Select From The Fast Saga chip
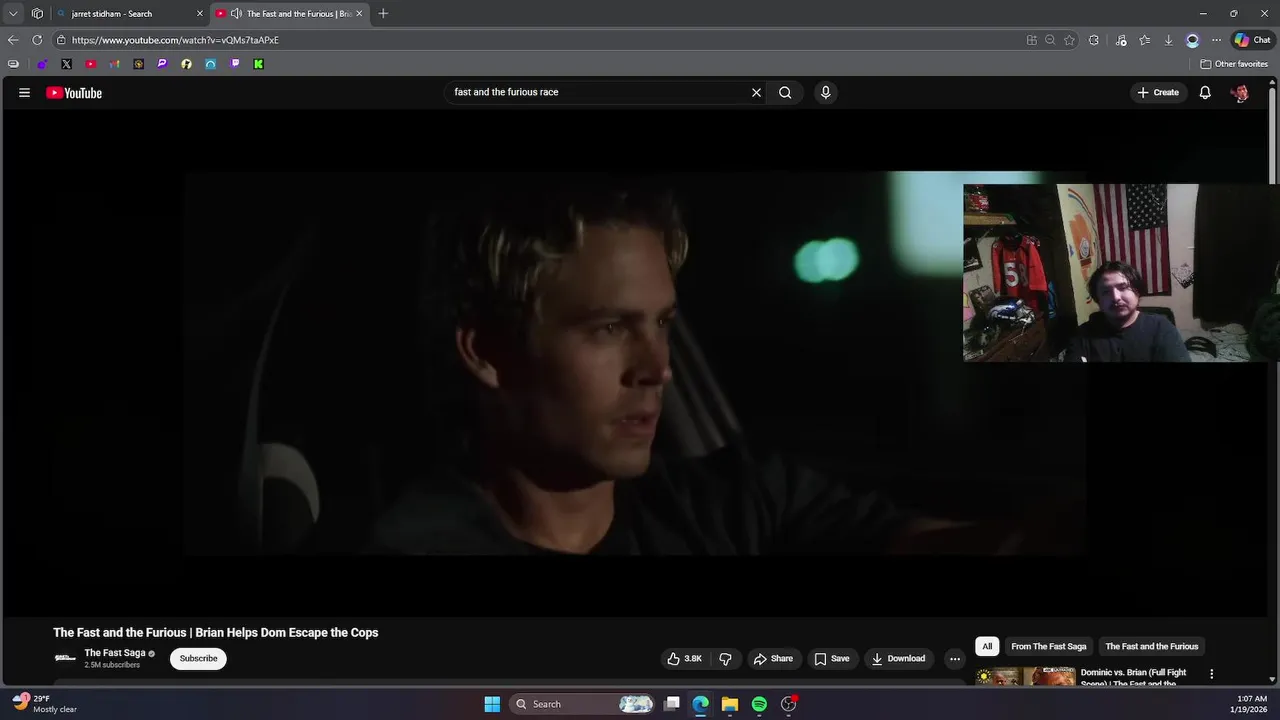The width and height of the screenshot is (1280, 720). 1048,646
